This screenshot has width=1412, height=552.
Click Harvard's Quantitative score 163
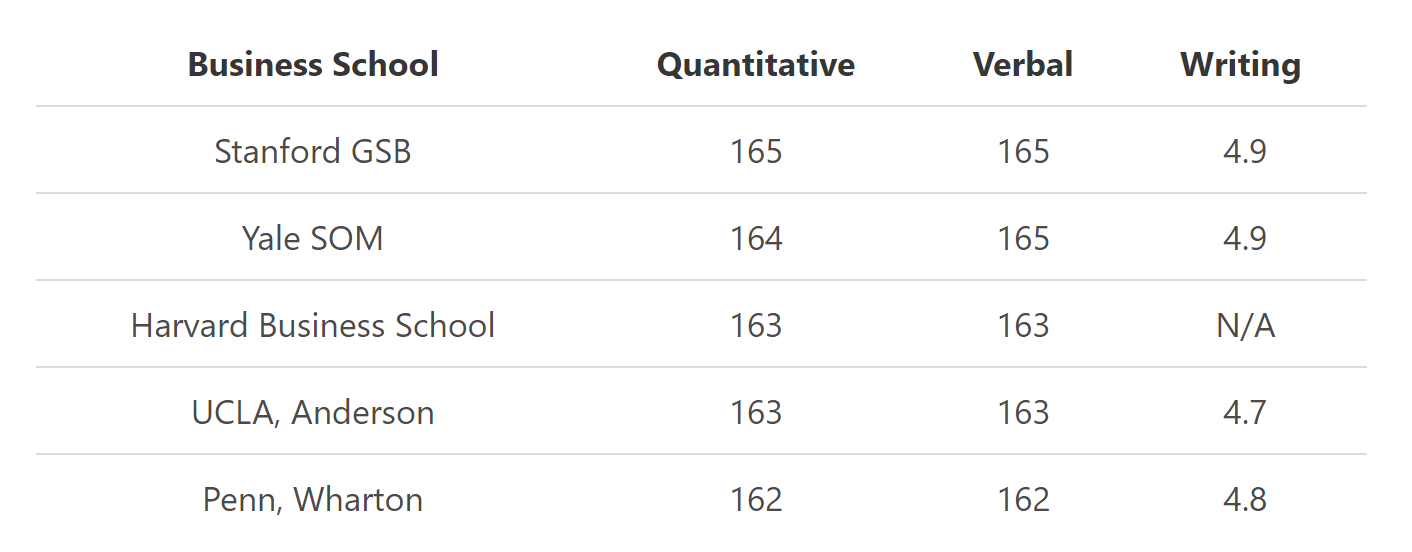click(x=756, y=326)
